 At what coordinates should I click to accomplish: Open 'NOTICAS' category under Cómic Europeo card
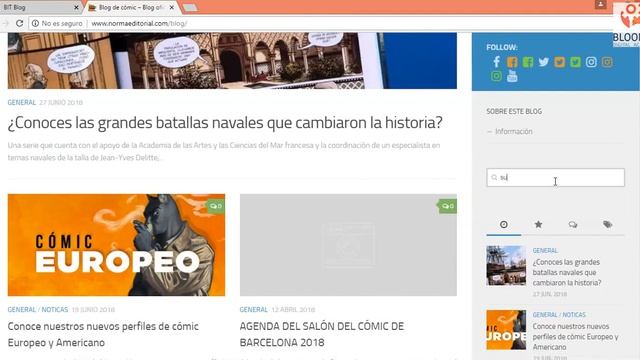[55, 310]
